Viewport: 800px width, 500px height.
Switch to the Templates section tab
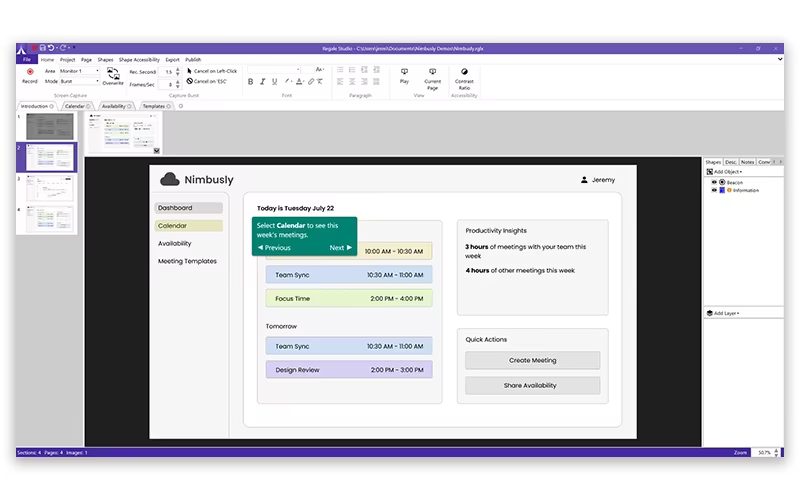[156, 106]
